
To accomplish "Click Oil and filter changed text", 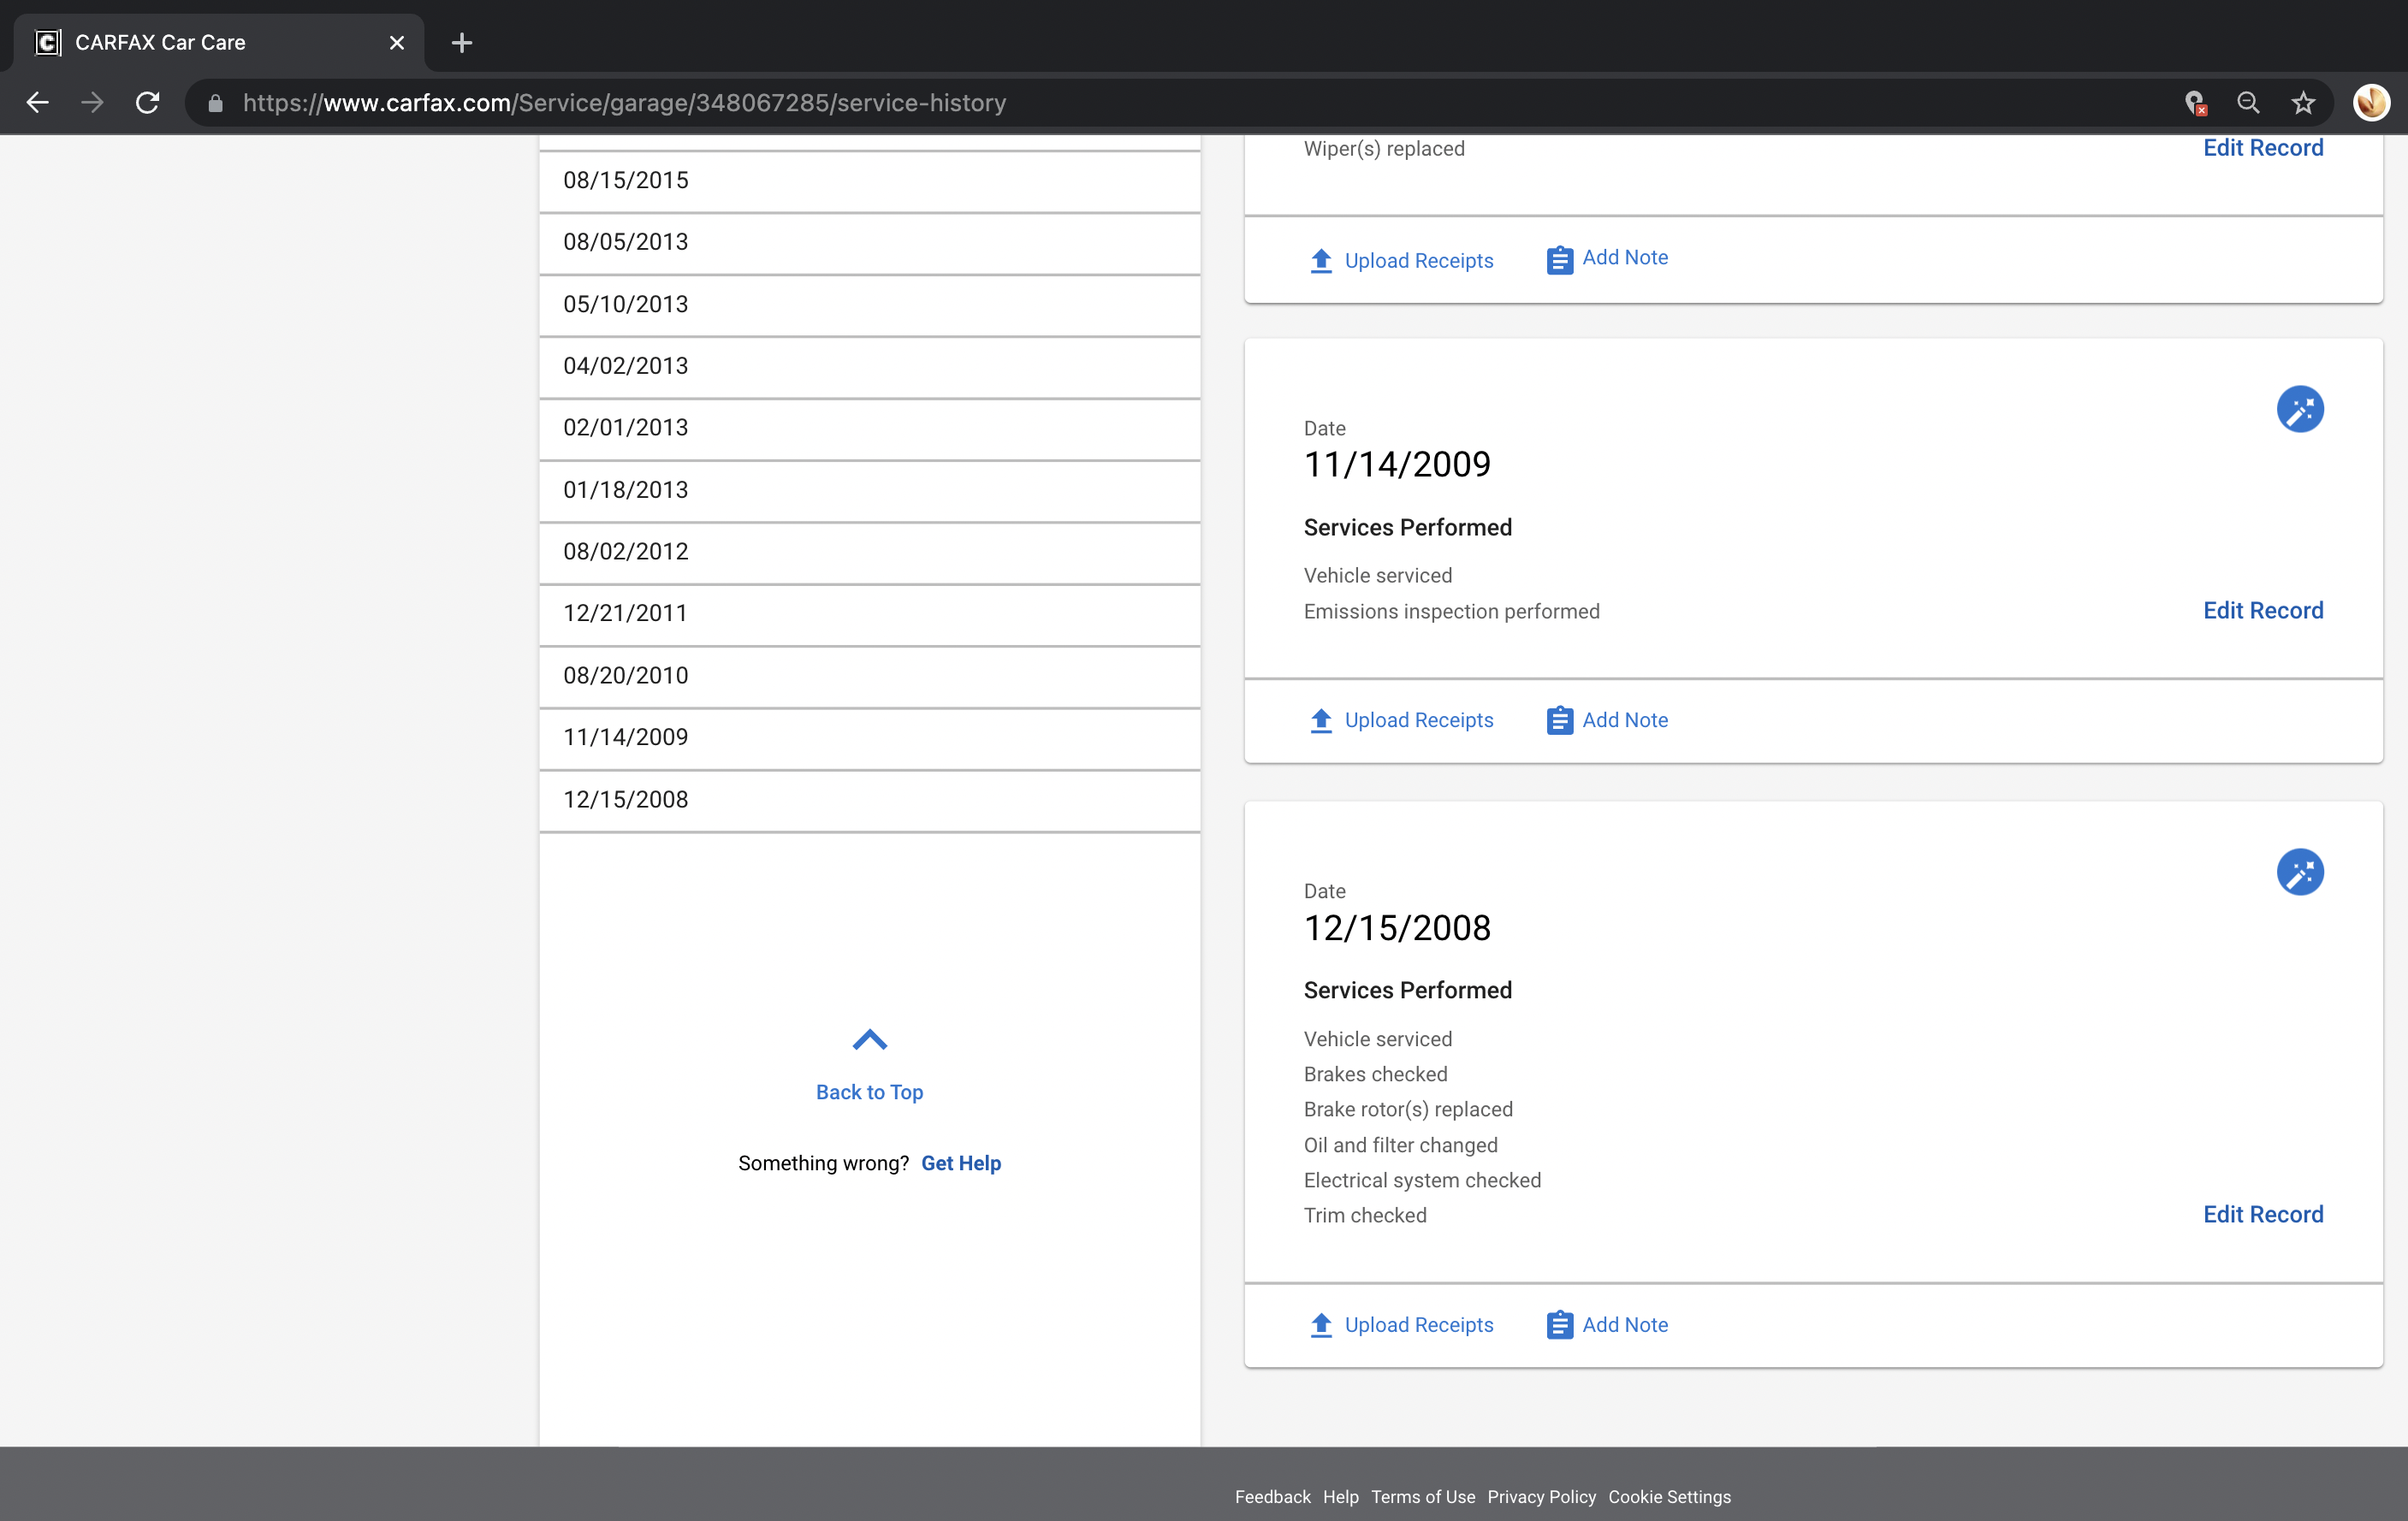I will point(1400,1145).
